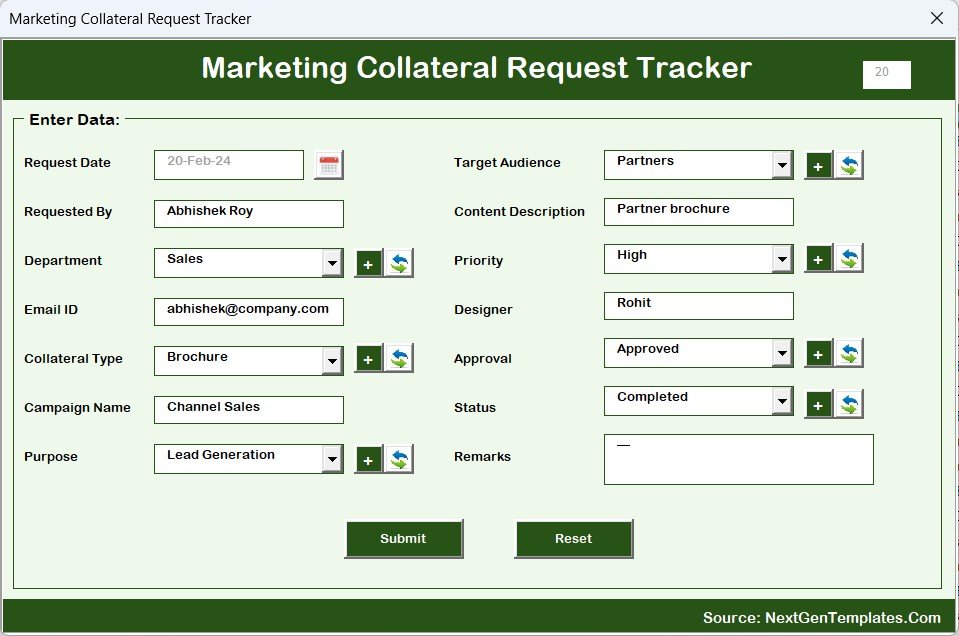Expand the Status dropdown showing Completed
This screenshot has height=636, width=959.
[x=782, y=401]
